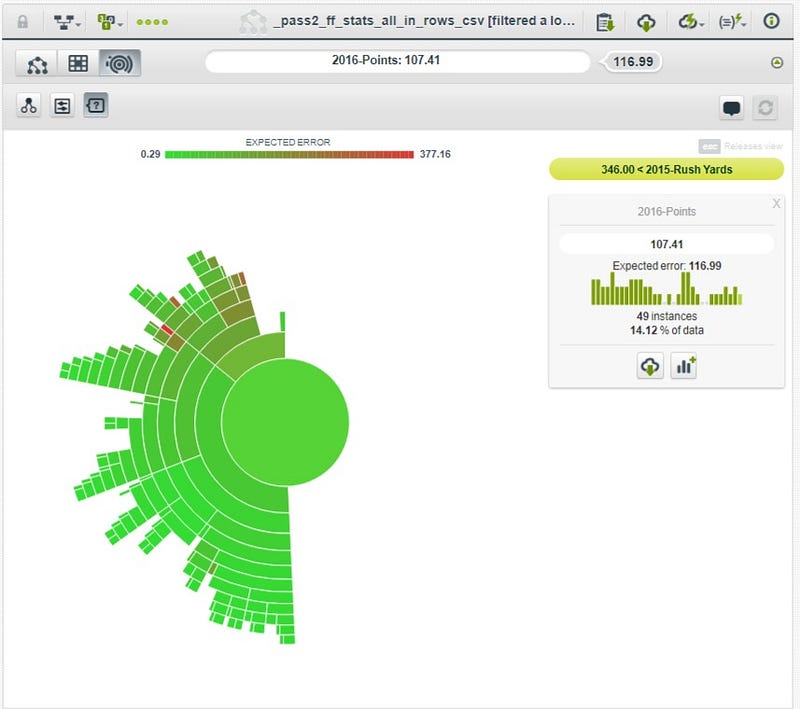Toggle the prediction-by-question icon
The height and width of the screenshot is (709, 800).
tap(96, 106)
